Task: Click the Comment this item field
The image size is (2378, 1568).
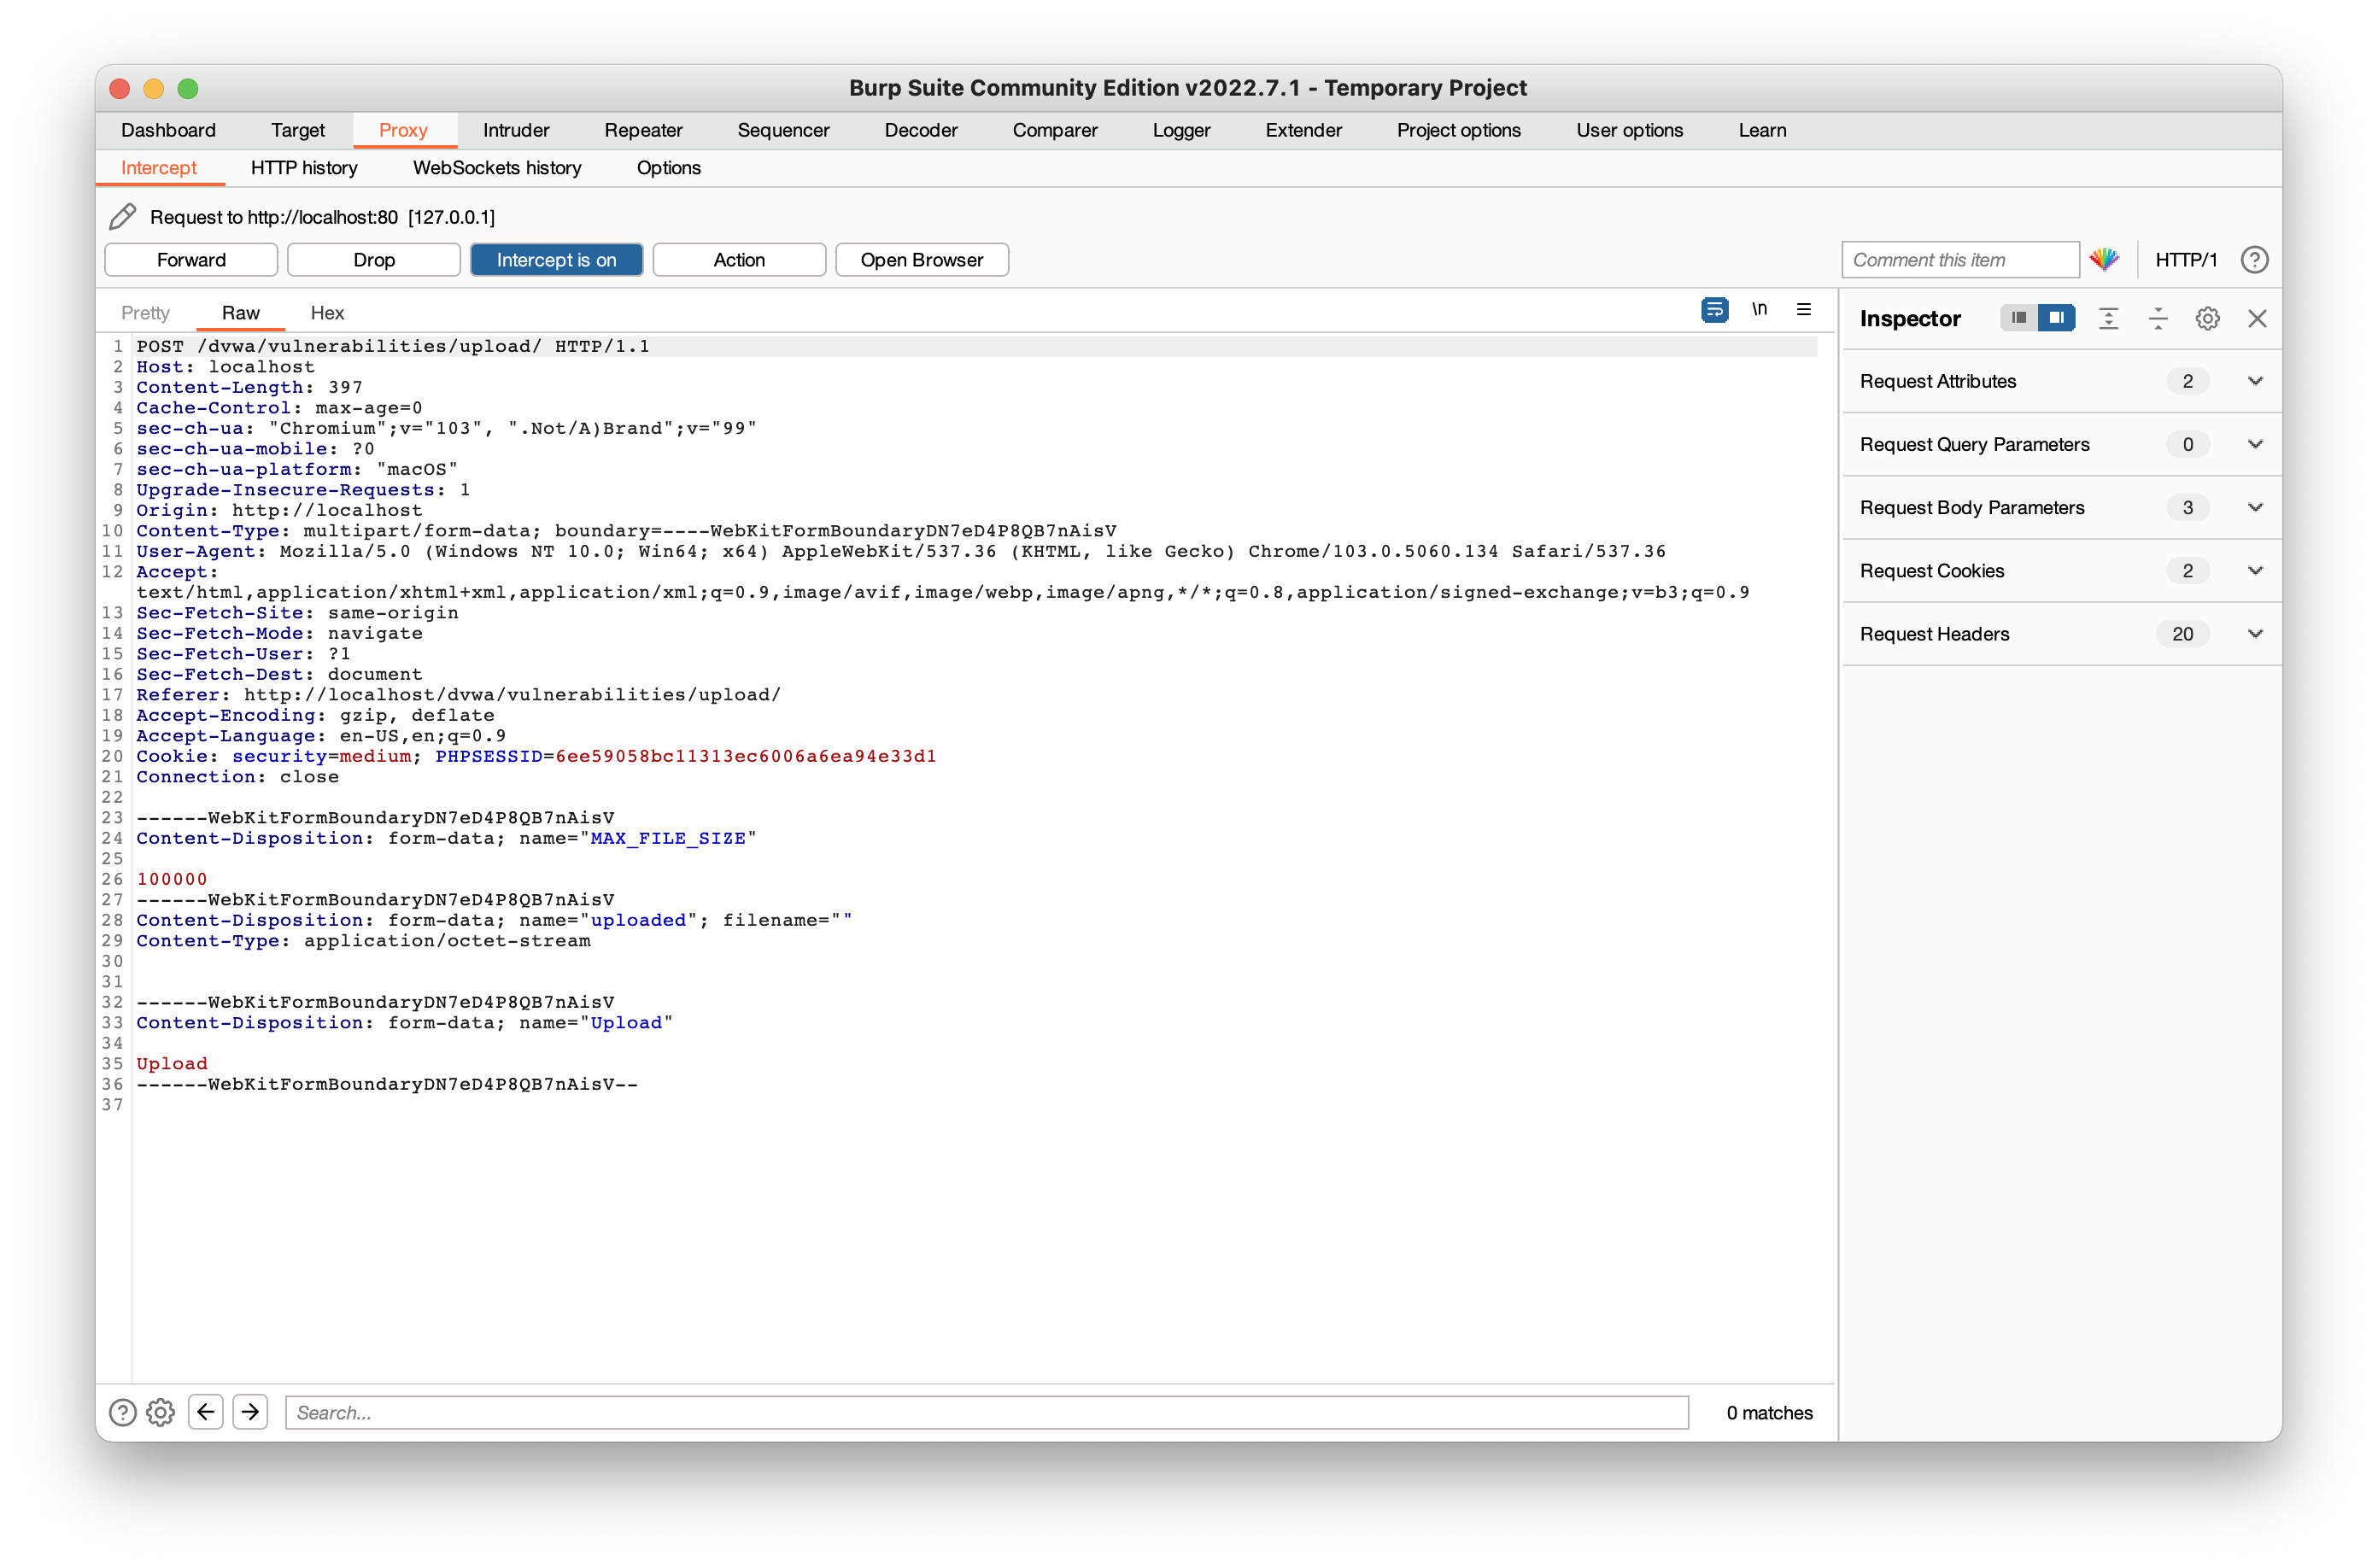Action: point(1960,260)
